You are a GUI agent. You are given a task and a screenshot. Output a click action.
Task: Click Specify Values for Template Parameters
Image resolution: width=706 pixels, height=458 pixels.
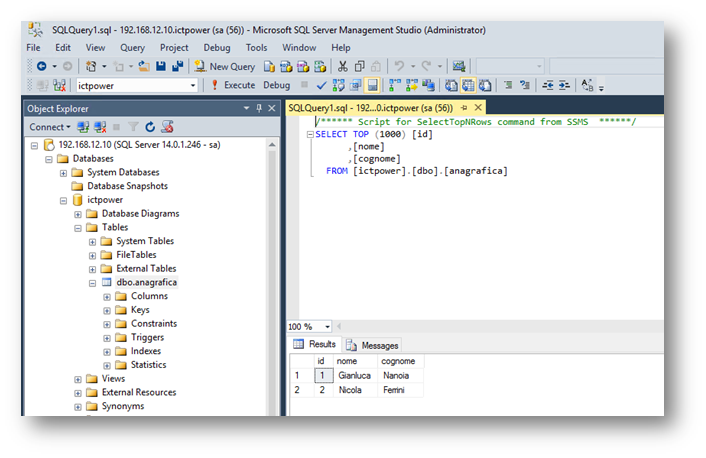(587, 85)
